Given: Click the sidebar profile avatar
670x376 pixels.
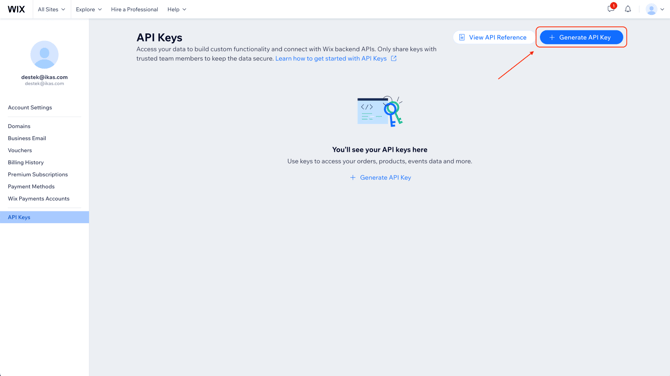Looking at the screenshot, I should (x=44, y=55).
